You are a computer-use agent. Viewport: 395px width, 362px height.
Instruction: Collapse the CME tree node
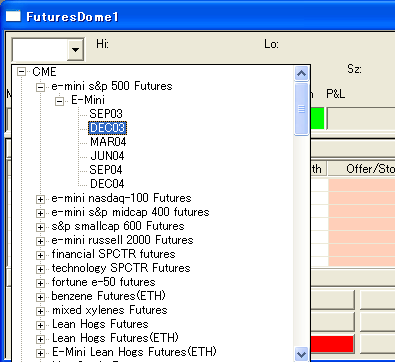21,71
